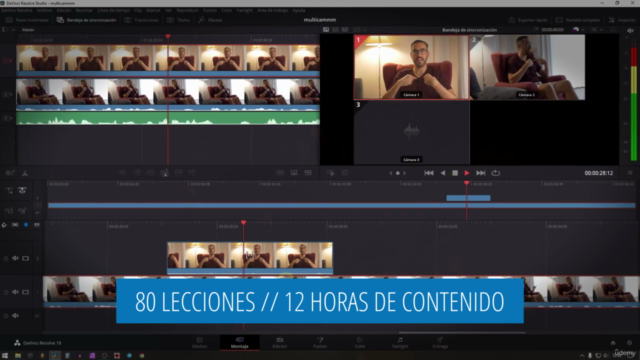Open Títulos panel
Image resolution: width=640 pixels, height=360 pixels.
(x=178, y=20)
